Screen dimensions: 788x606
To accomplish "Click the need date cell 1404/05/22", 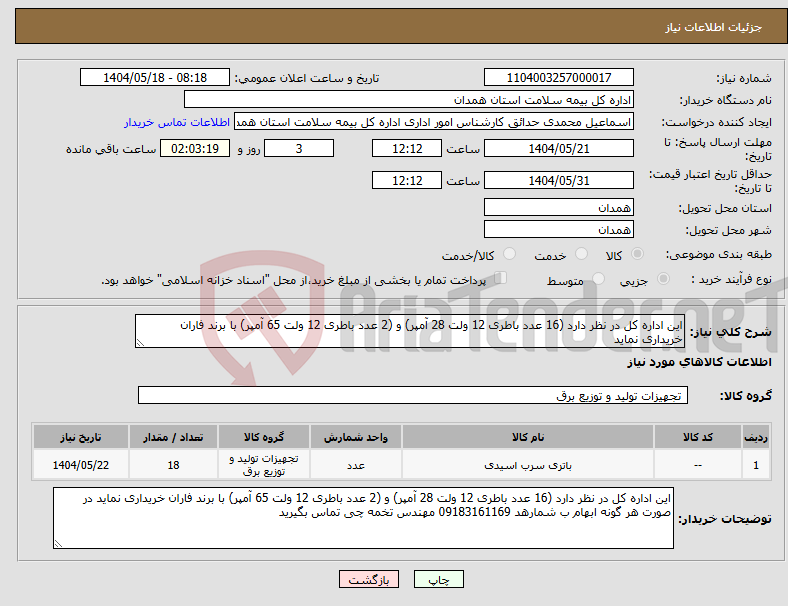I will tap(81, 464).
